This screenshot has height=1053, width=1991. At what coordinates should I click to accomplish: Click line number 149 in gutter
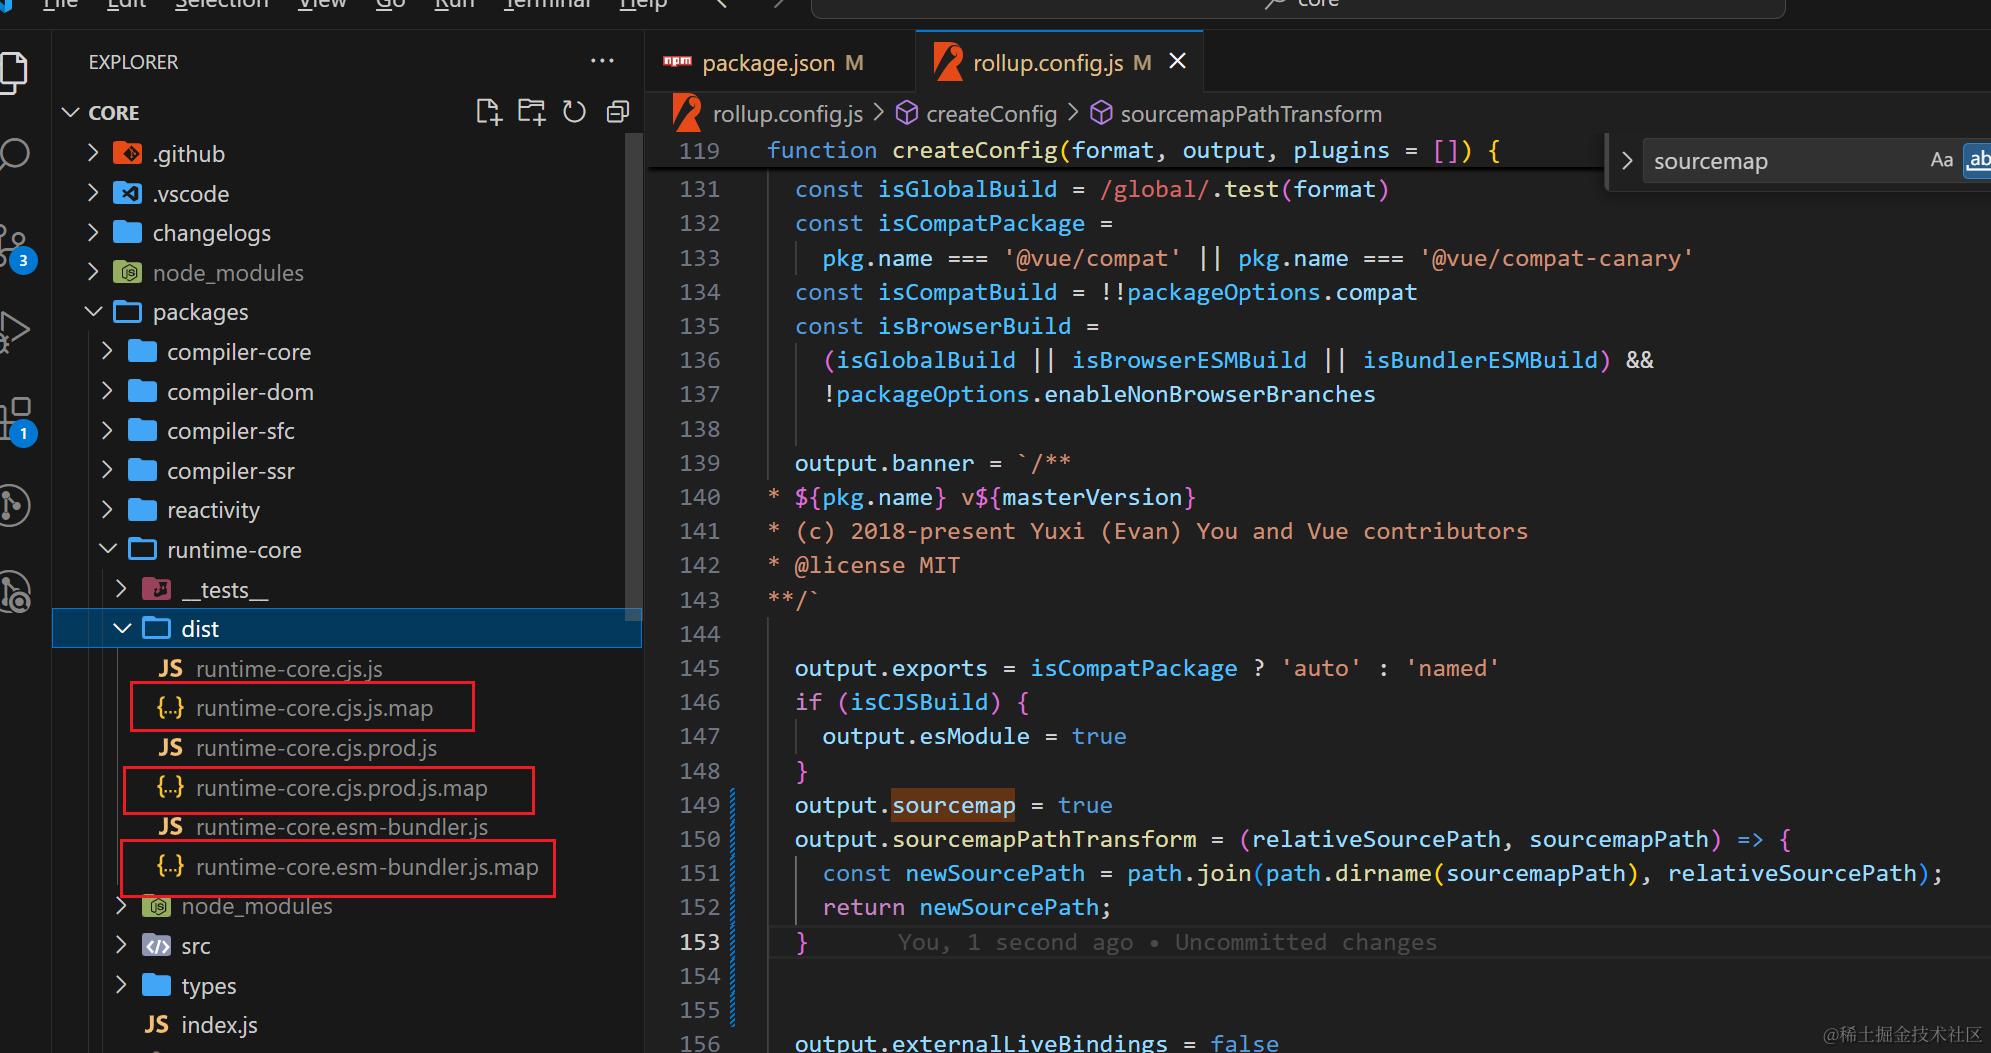click(x=699, y=805)
